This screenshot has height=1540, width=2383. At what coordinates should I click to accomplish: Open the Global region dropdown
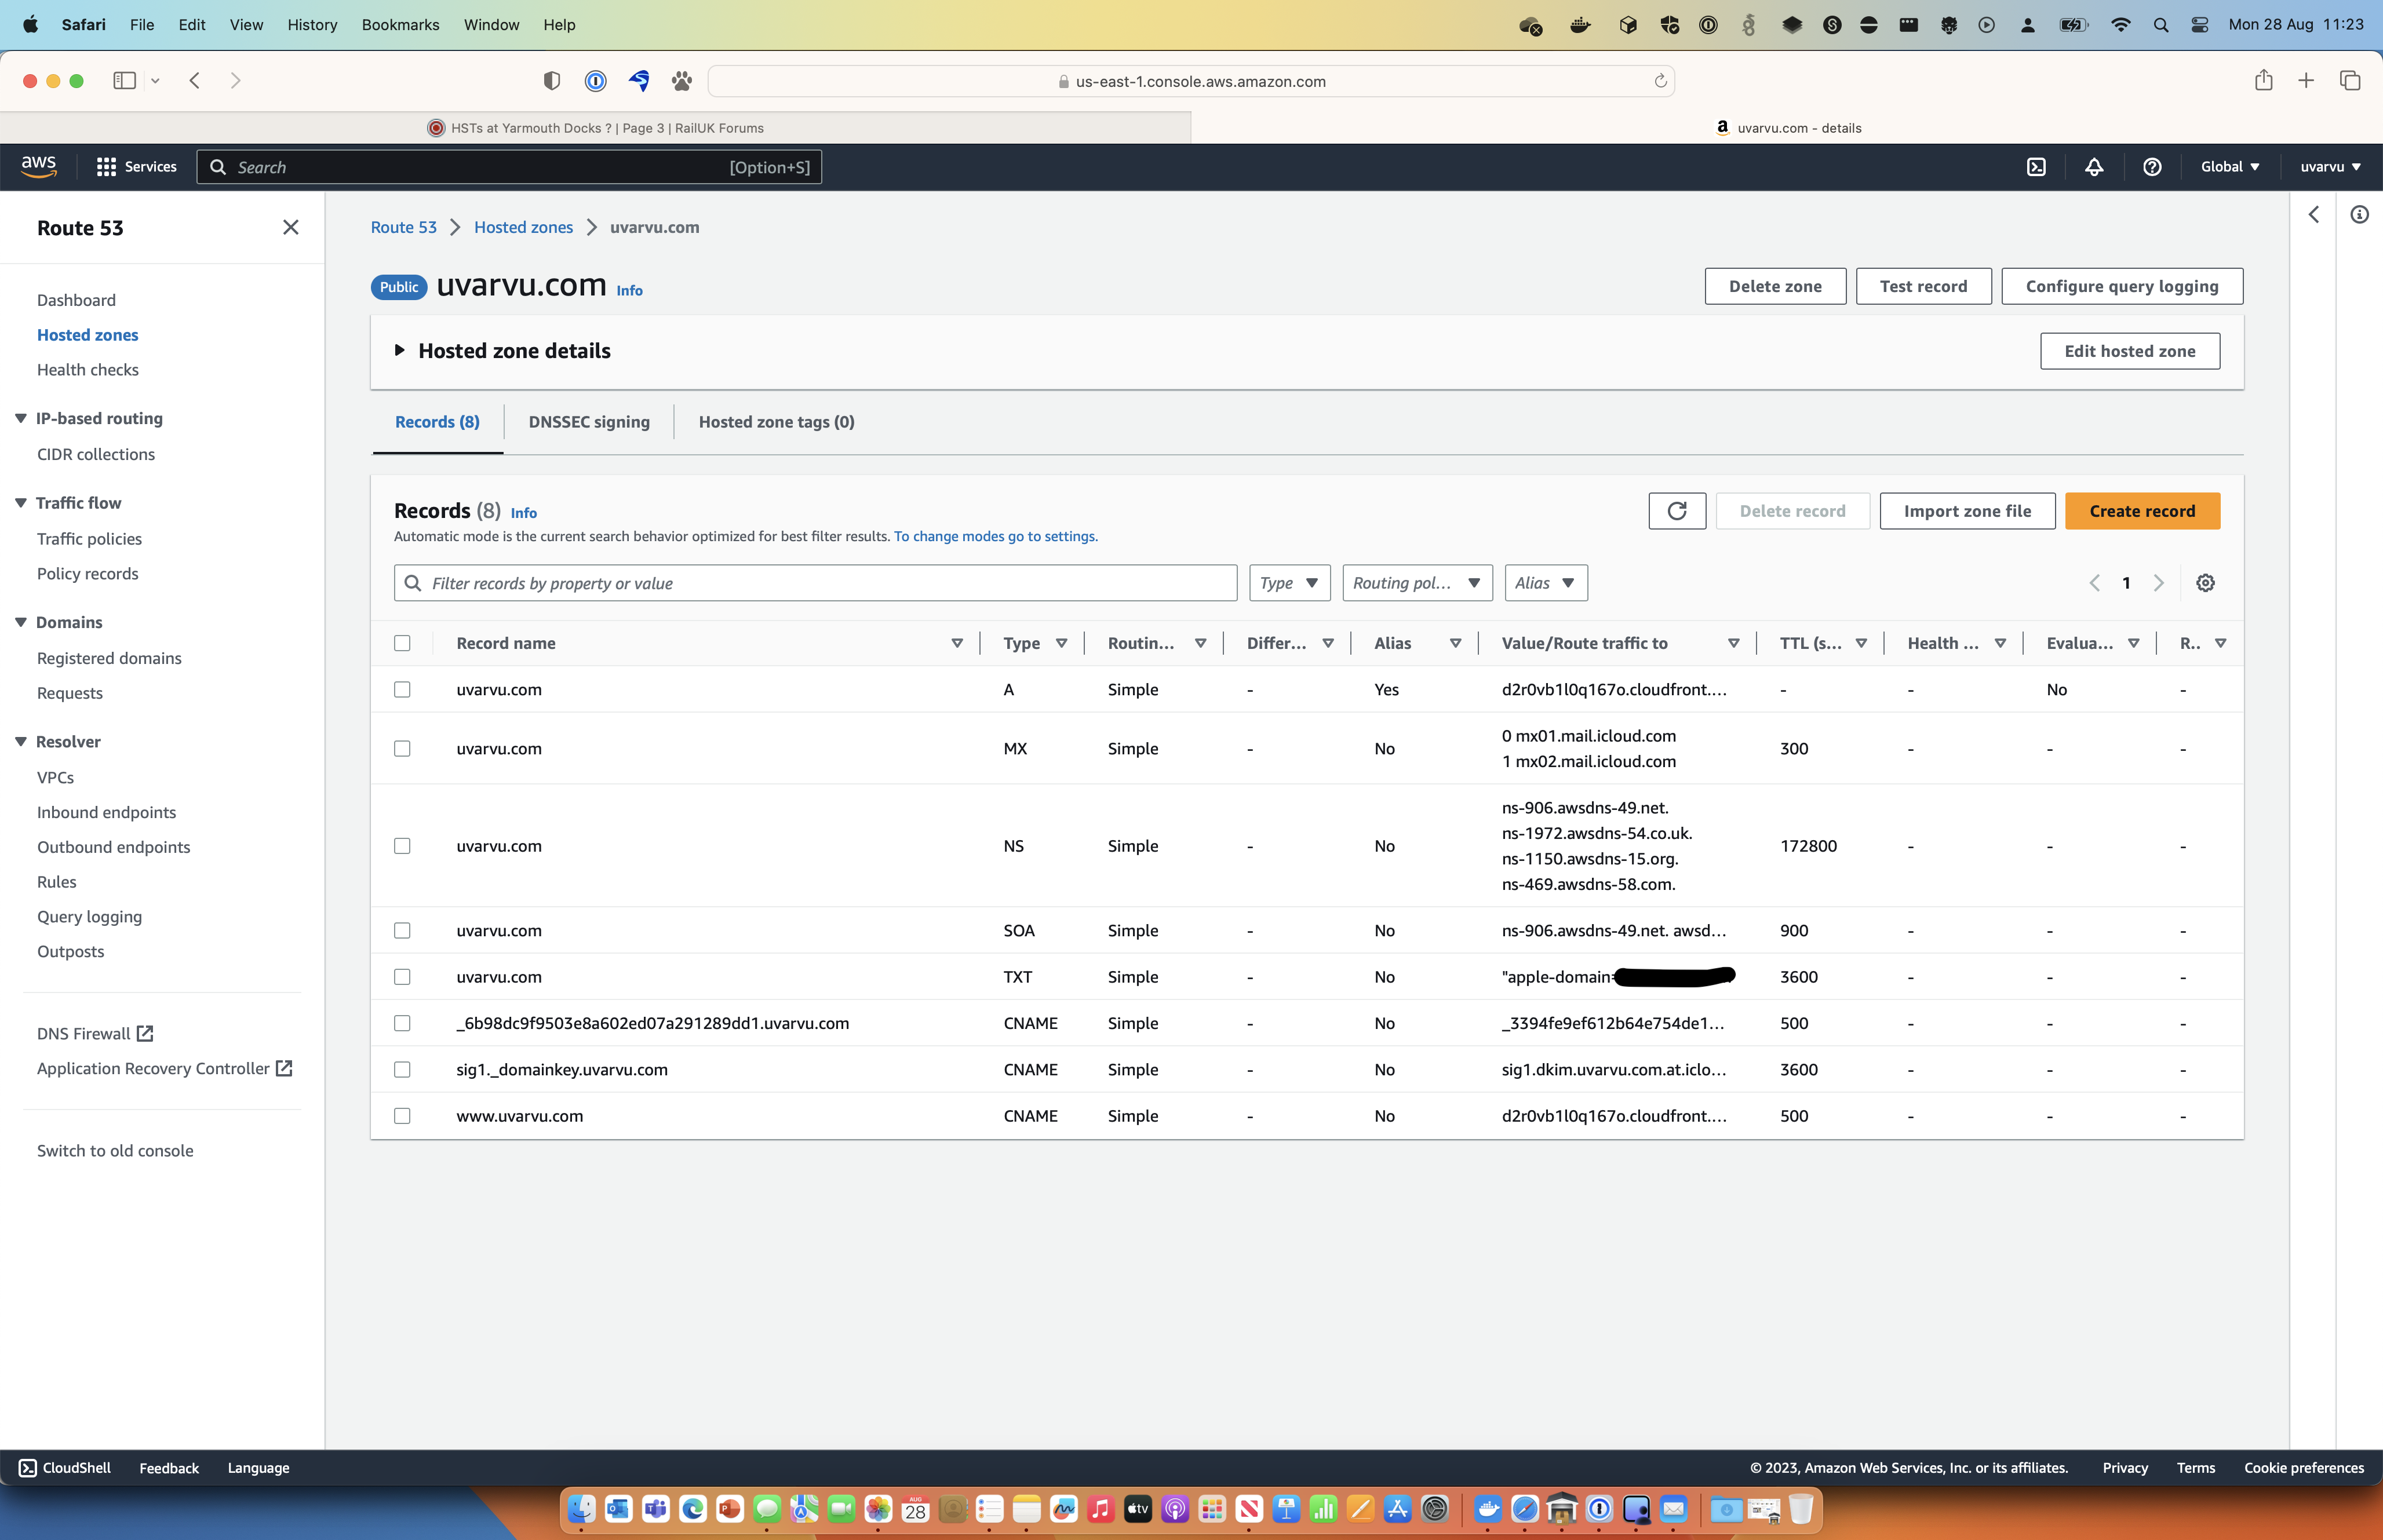(2230, 166)
